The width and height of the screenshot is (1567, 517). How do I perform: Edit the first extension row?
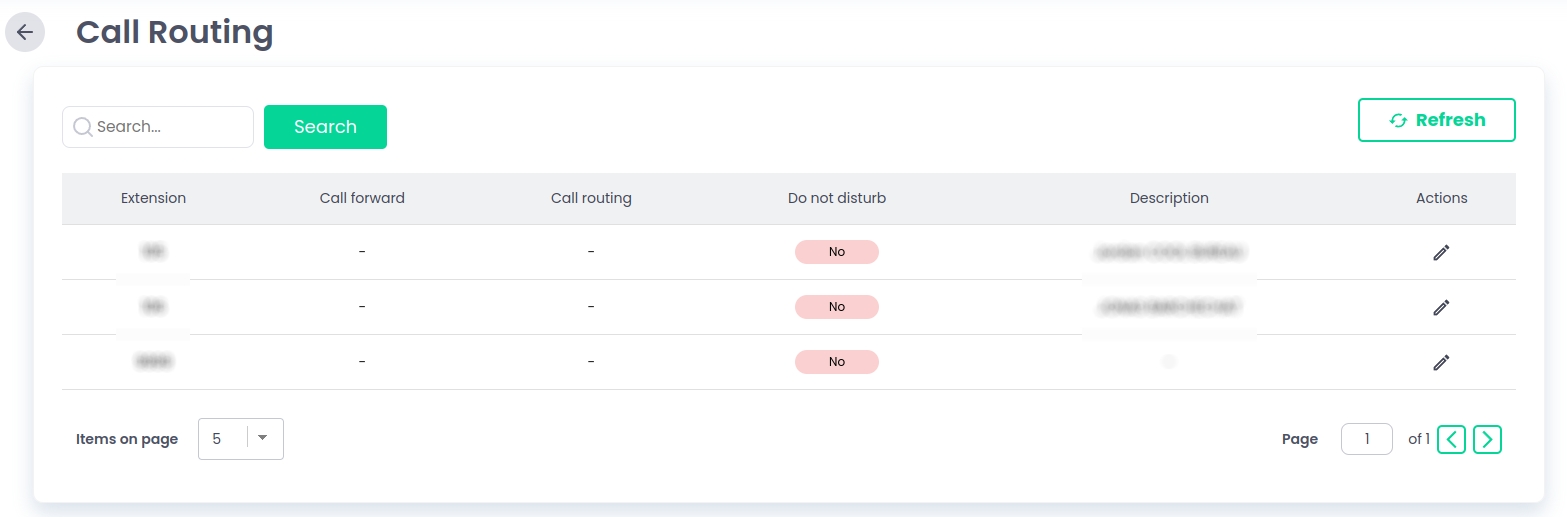(1441, 253)
